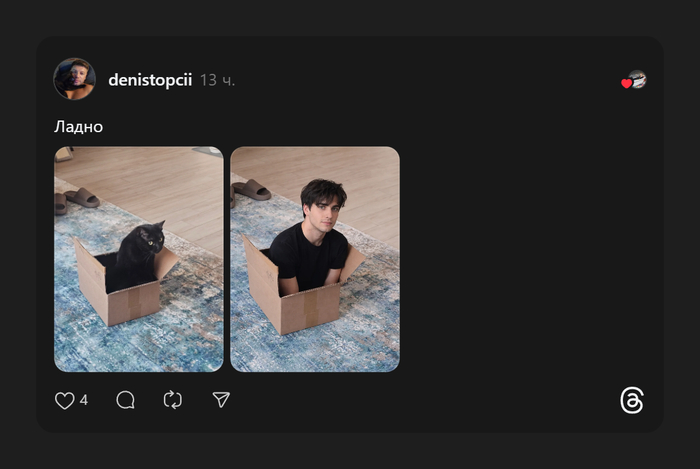Click the slippers in the right photo
Image resolution: width=700 pixels, height=469 pixels.
click(x=250, y=190)
